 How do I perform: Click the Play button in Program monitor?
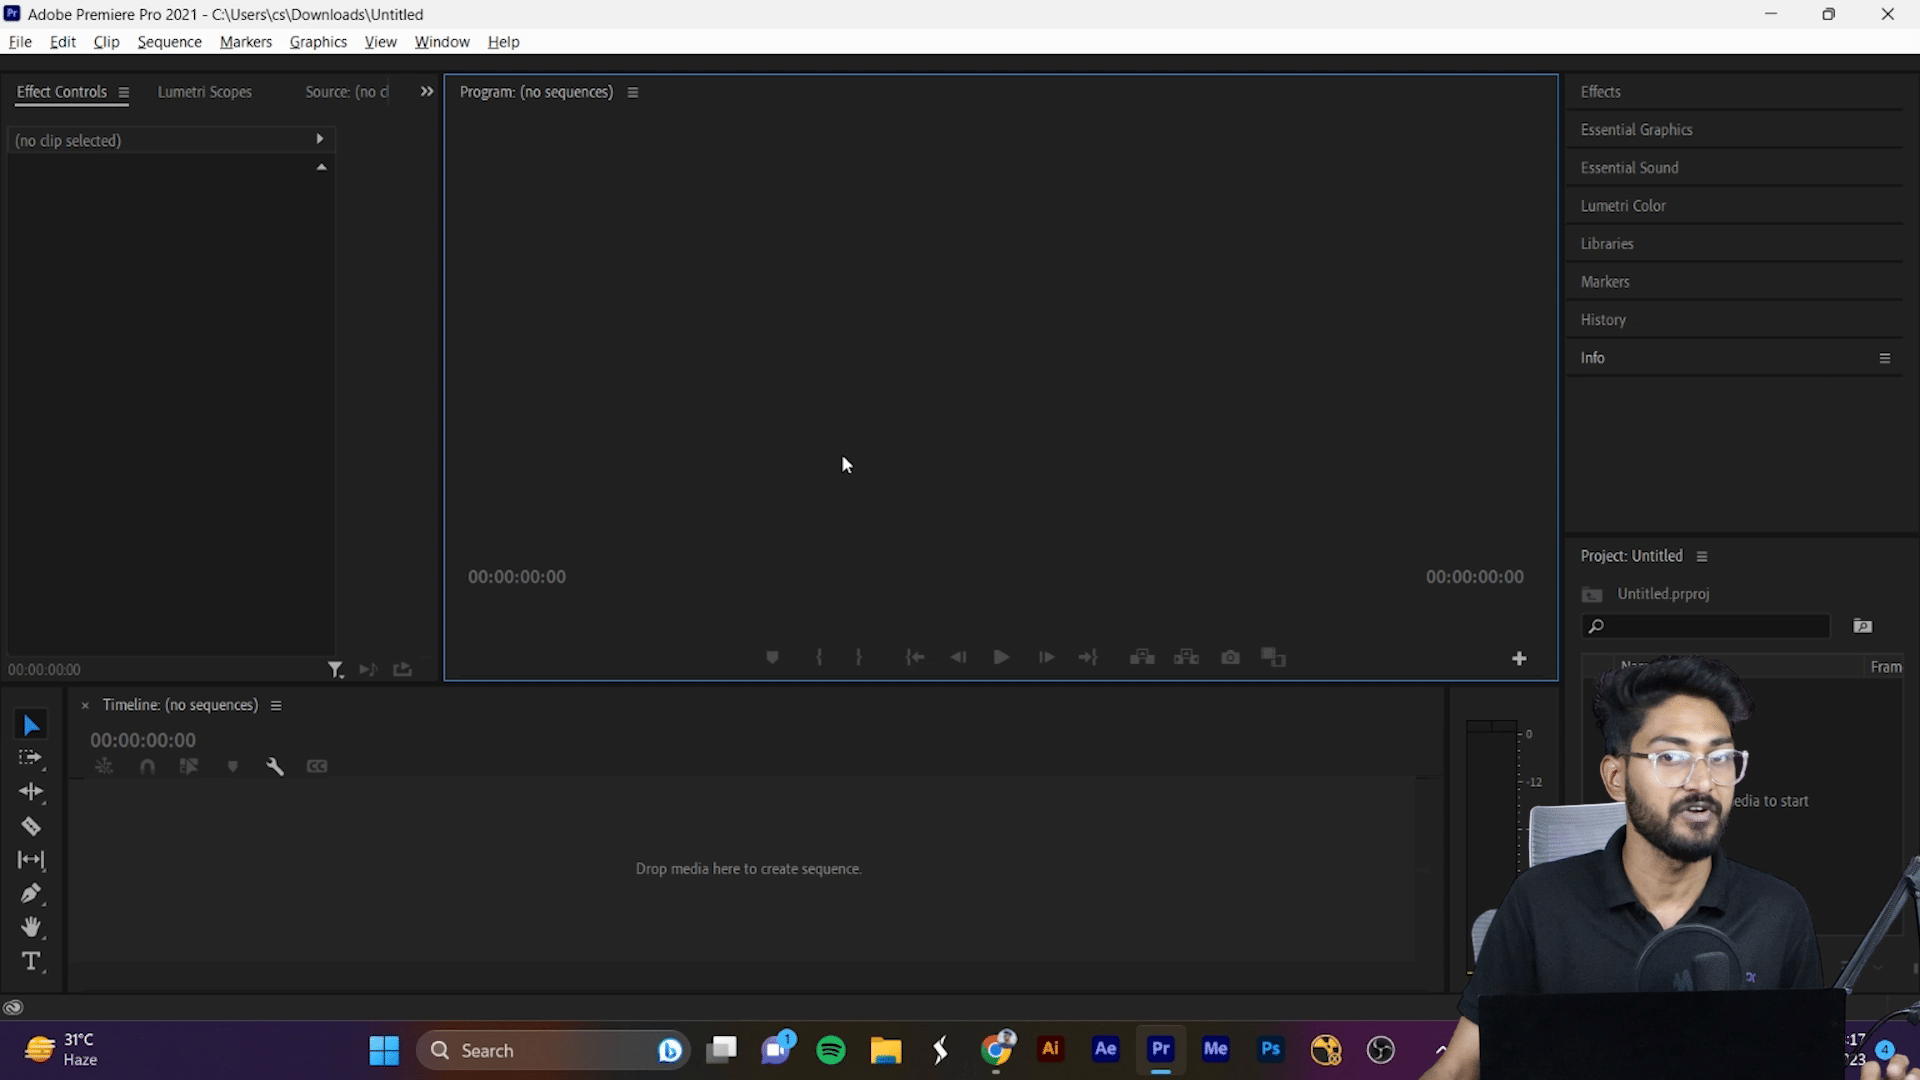(1001, 657)
